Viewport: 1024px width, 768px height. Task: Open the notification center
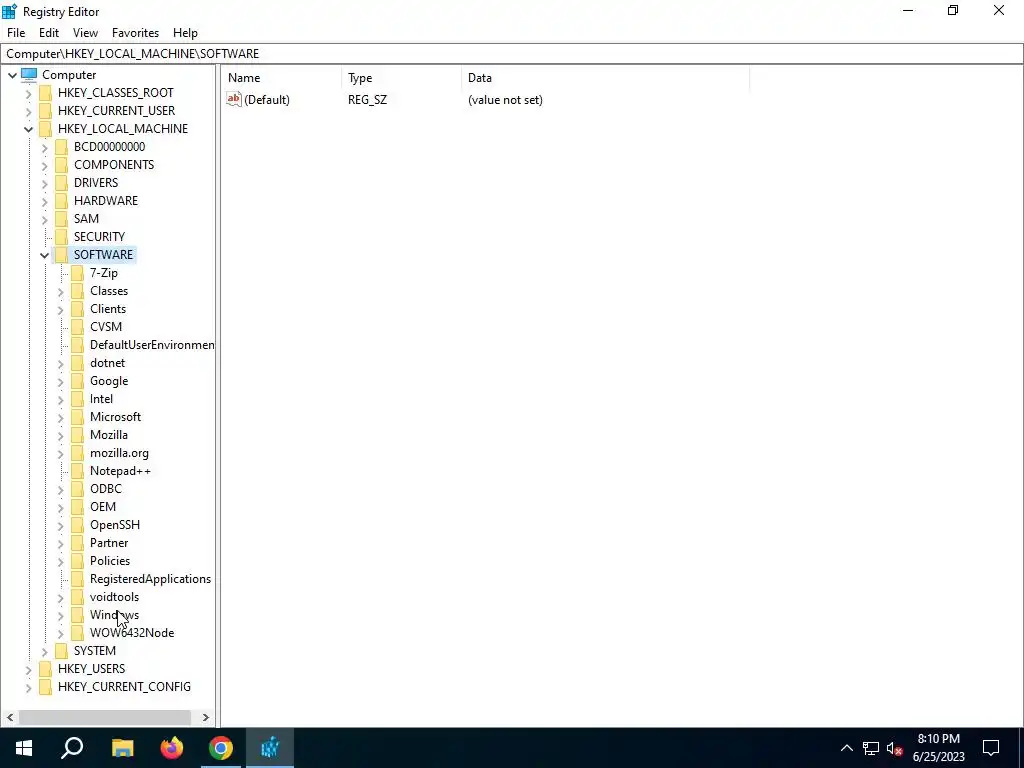(x=991, y=748)
